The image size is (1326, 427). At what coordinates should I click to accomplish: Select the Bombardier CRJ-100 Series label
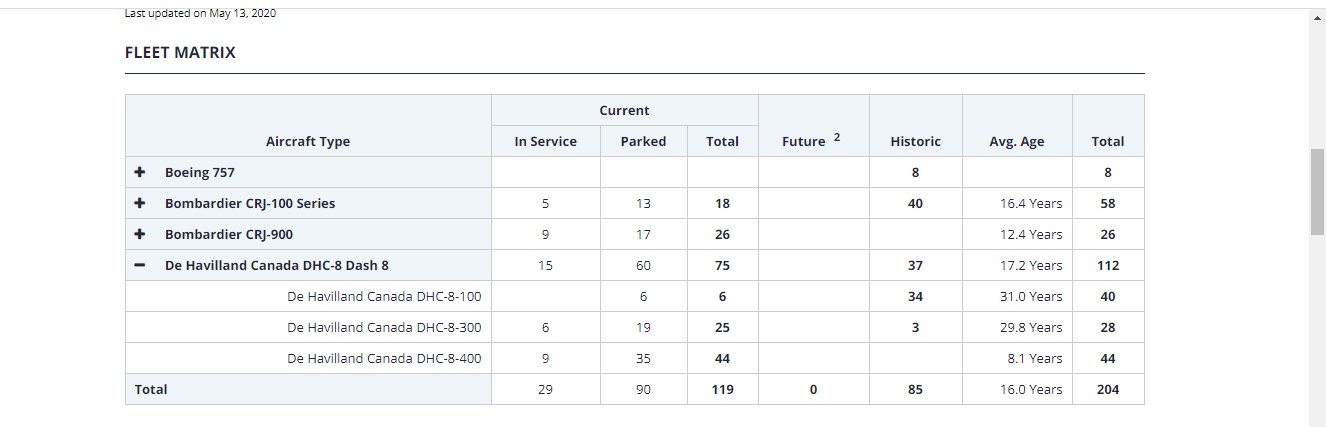coord(250,203)
